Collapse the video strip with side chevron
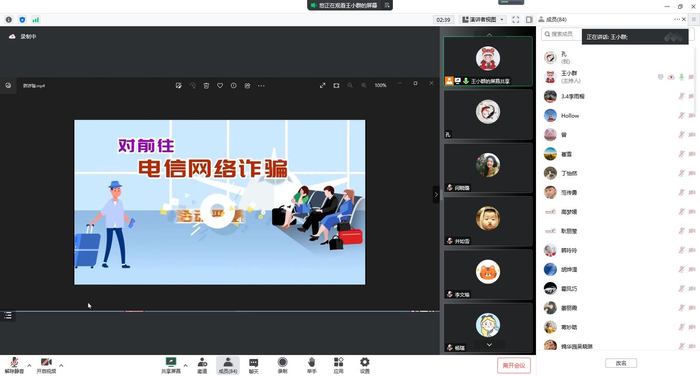The width and height of the screenshot is (700, 376). 436,194
